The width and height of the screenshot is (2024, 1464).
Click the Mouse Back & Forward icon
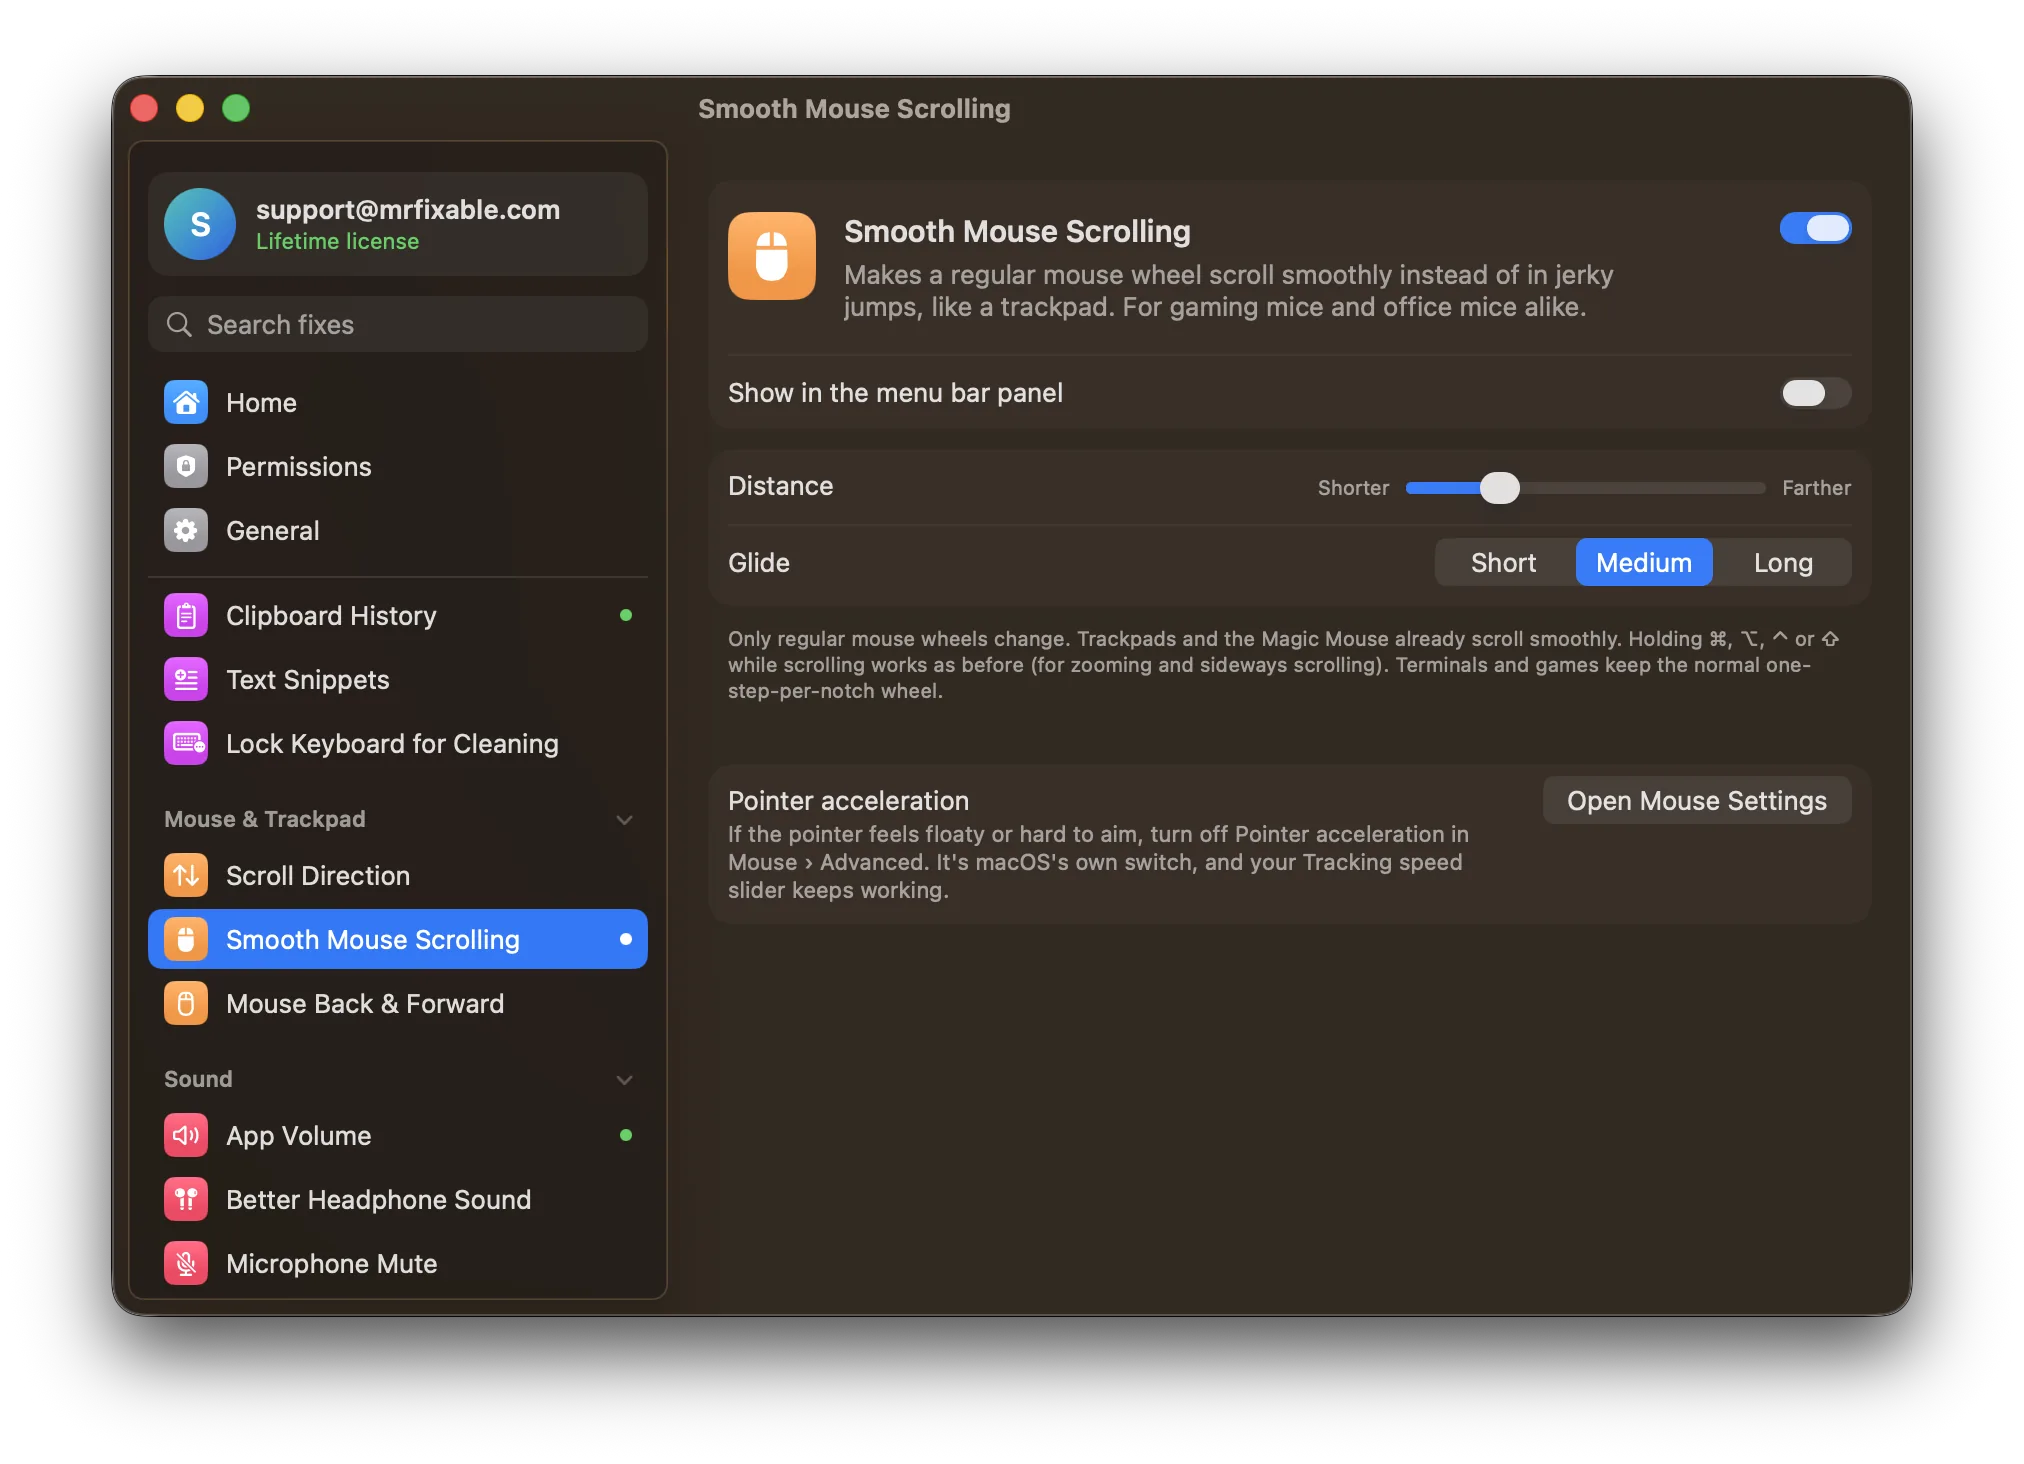coord(186,1004)
